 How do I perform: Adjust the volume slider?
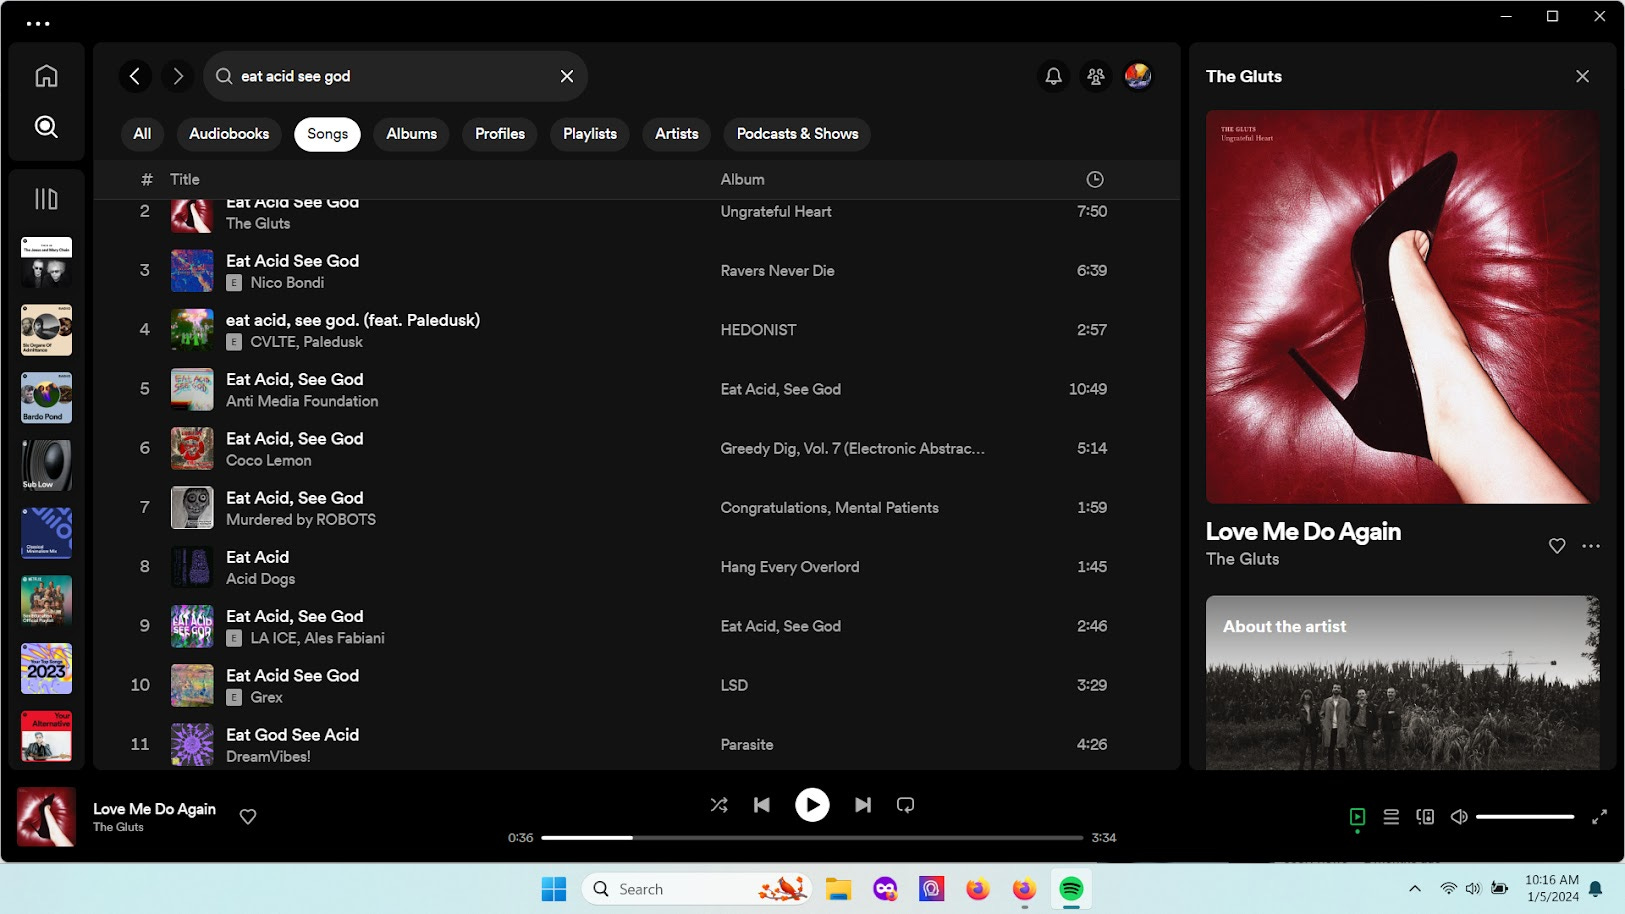point(1525,817)
